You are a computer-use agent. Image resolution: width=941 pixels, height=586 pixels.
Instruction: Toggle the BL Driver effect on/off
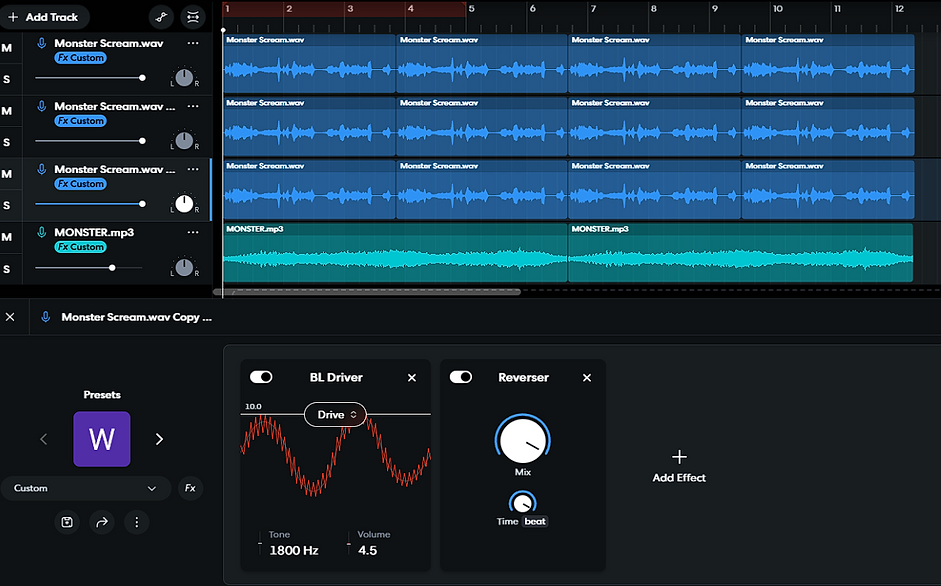(x=261, y=377)
